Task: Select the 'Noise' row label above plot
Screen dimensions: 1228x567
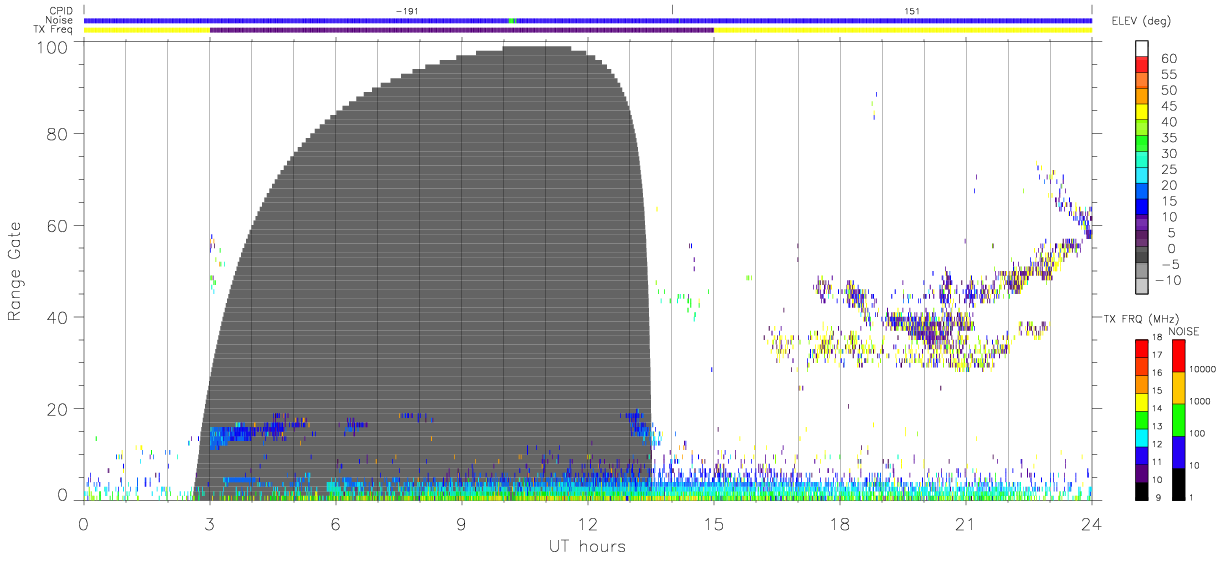Action: coord(60,20)
